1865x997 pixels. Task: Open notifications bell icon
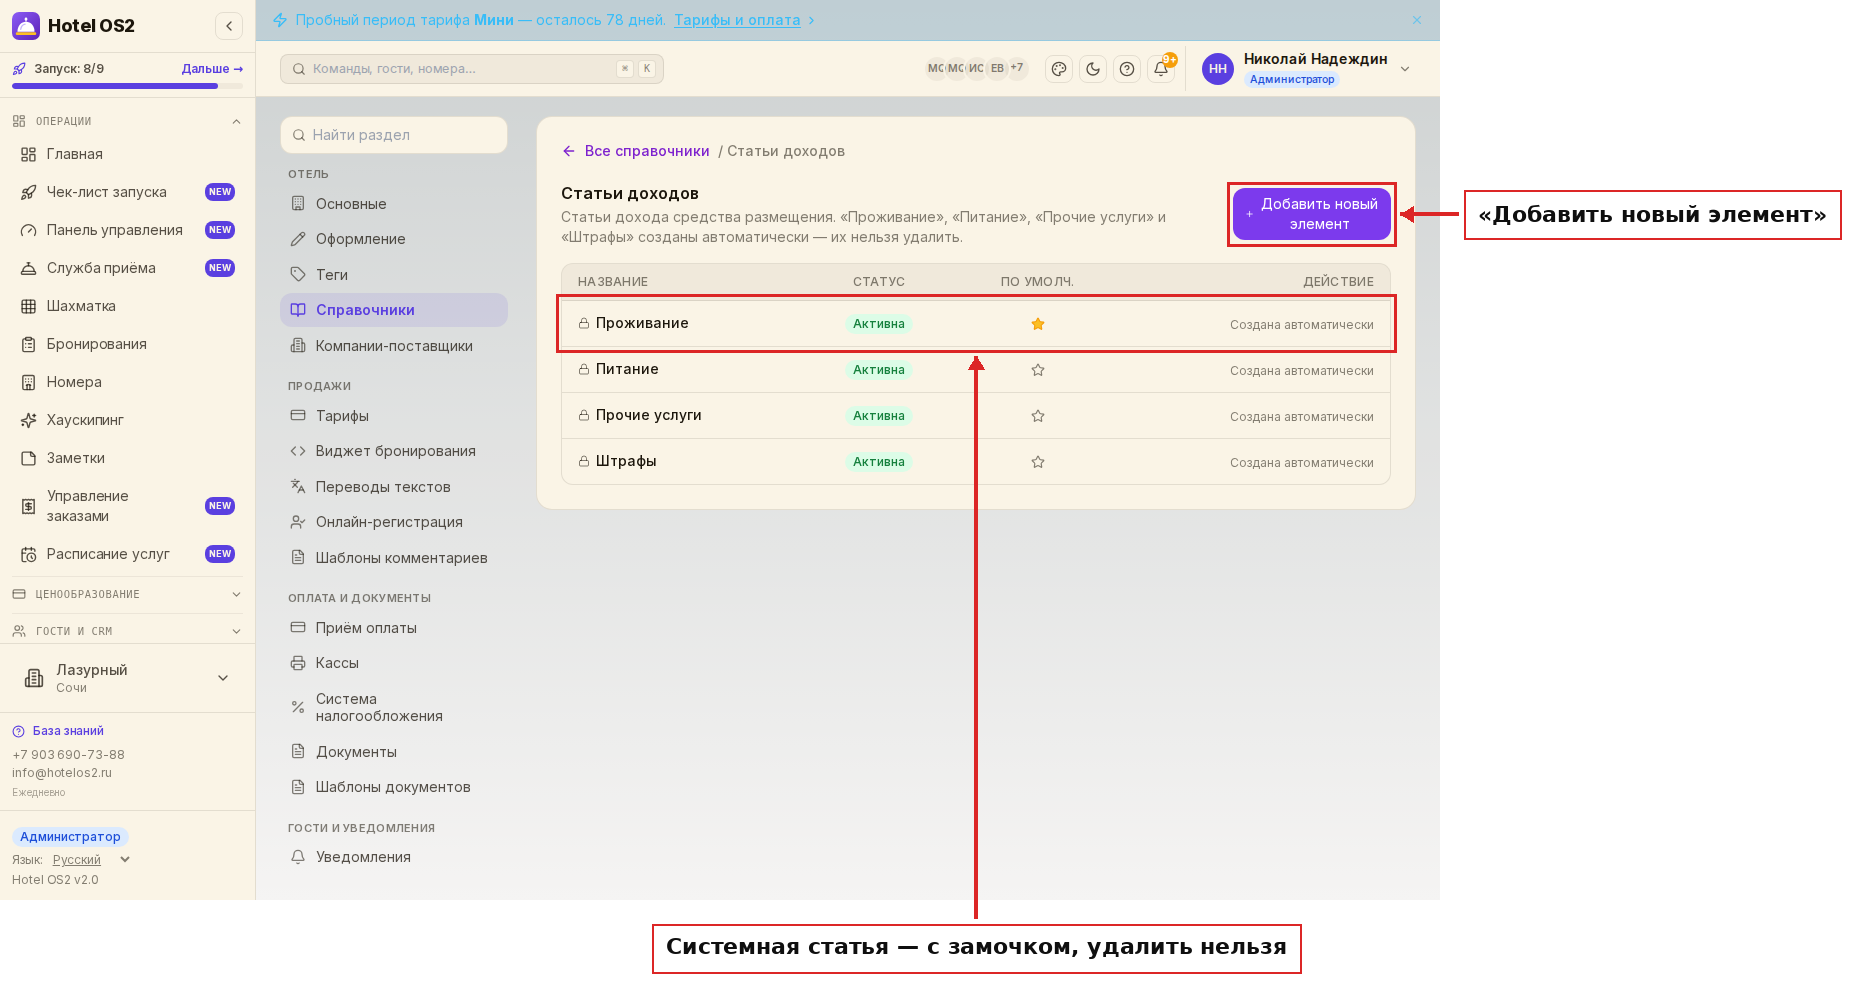1161,69
